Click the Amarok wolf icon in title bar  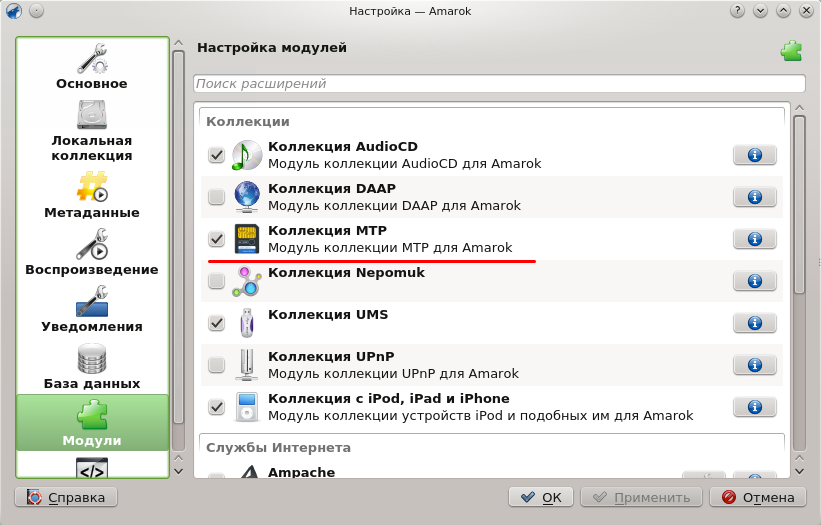coord(14,10)
